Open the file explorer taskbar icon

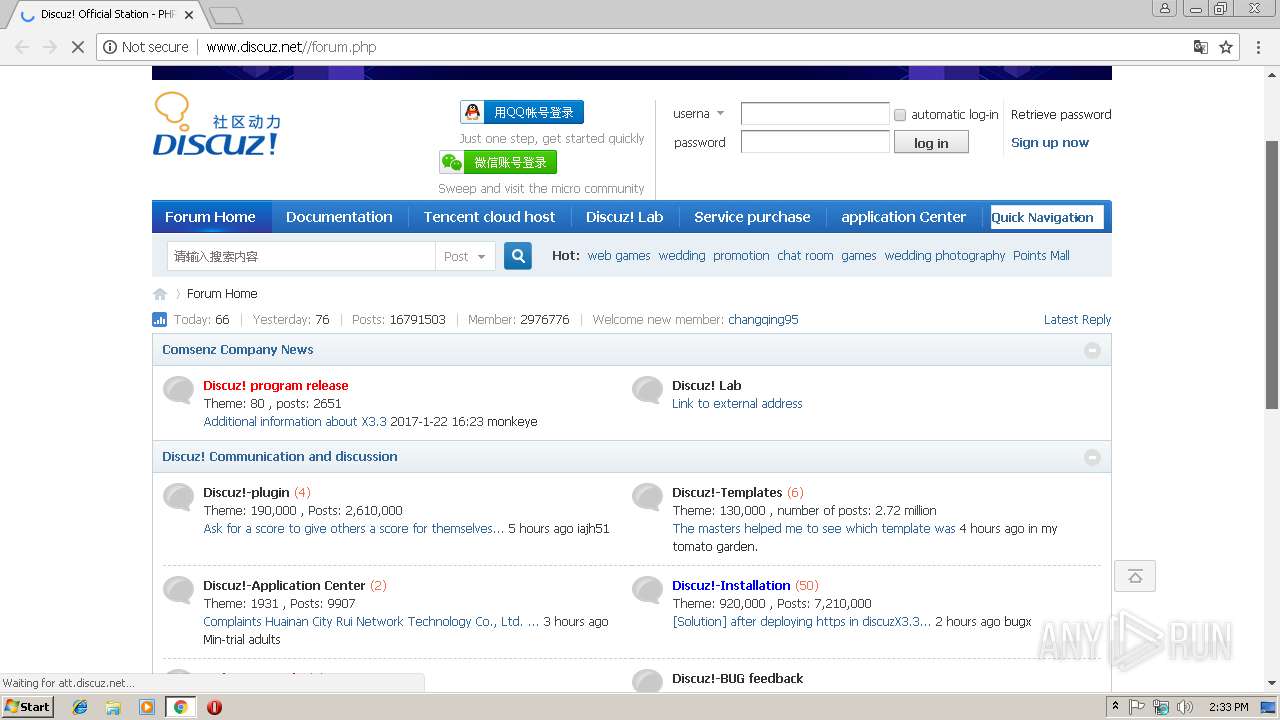pos(113,707)
